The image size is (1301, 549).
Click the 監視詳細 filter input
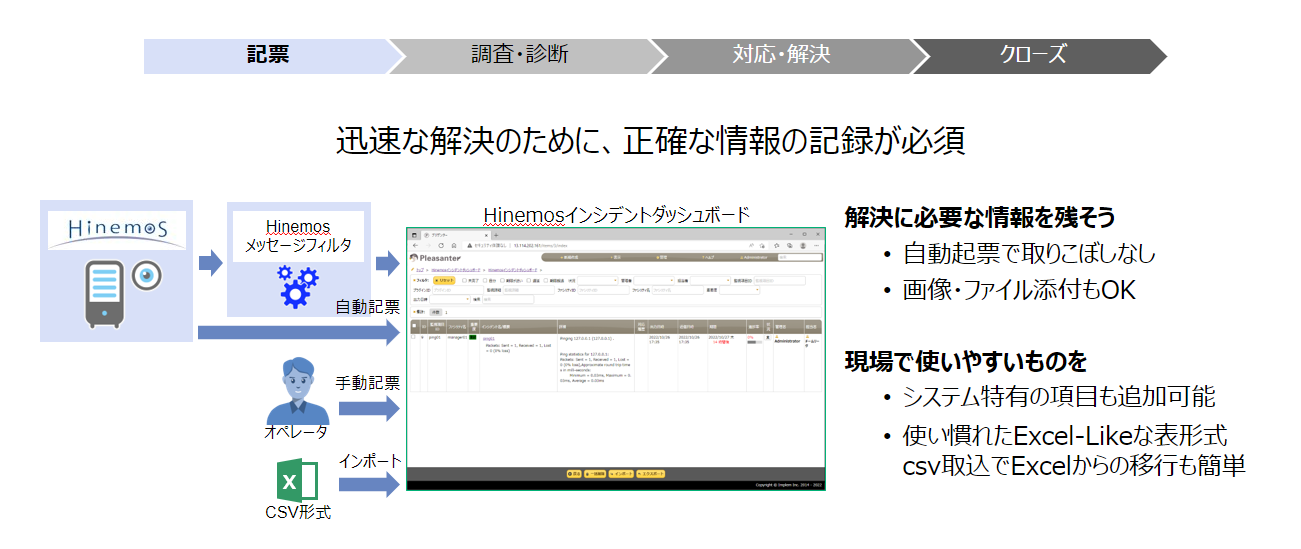pyautogui.click(x=529, y=290)
